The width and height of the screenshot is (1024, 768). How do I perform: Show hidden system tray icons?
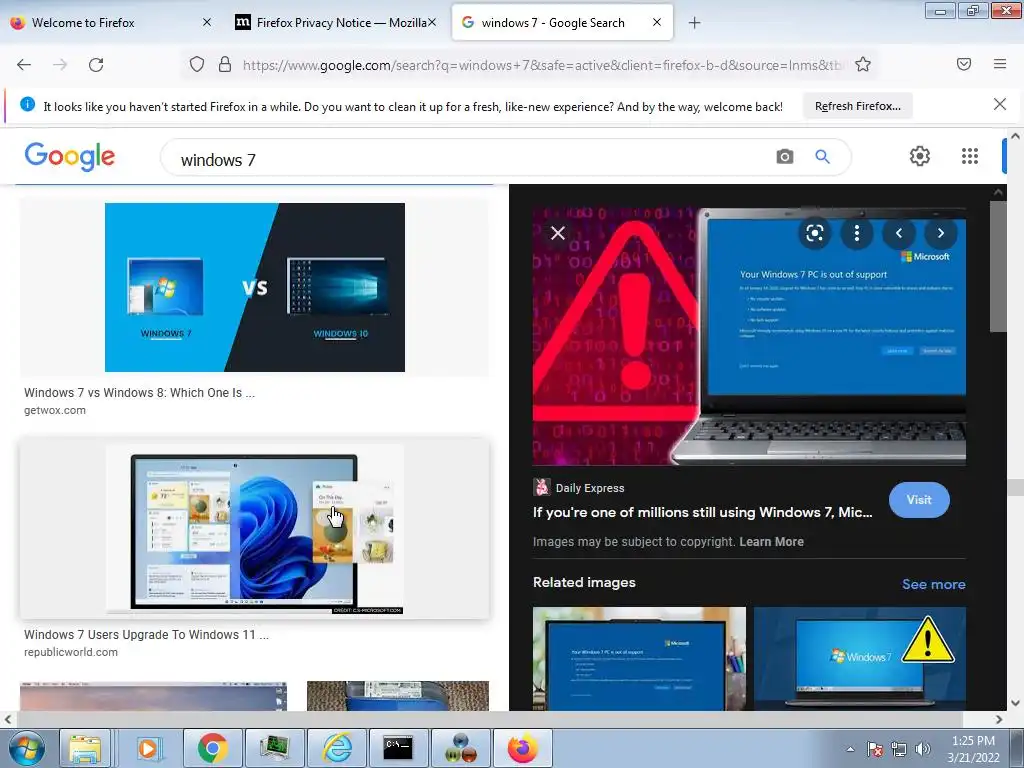850,749
